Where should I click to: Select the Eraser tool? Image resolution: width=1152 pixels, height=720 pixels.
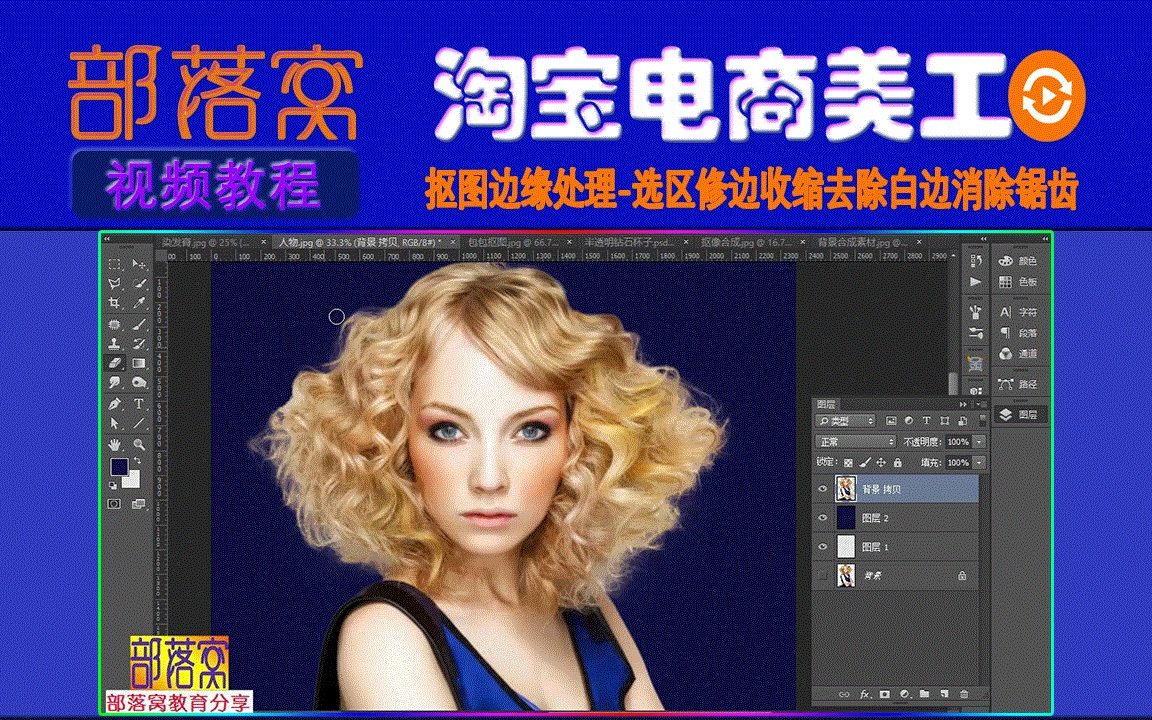tap(115, 361)
